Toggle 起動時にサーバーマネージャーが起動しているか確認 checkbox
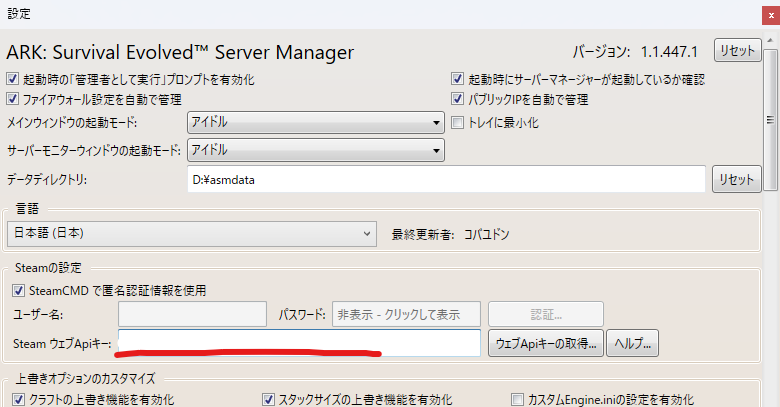 pos(457,79)
